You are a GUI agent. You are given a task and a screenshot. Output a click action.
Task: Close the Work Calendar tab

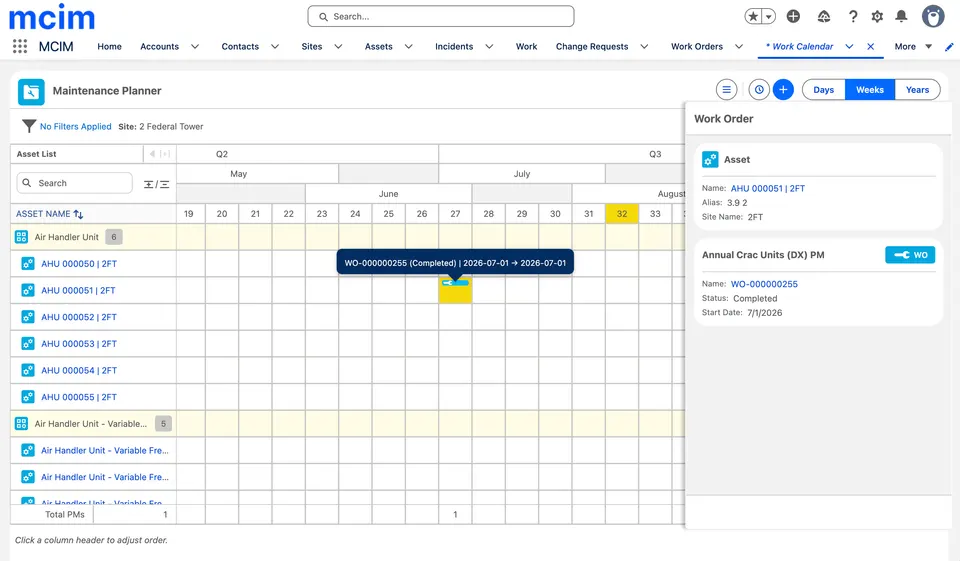point(871,47)
